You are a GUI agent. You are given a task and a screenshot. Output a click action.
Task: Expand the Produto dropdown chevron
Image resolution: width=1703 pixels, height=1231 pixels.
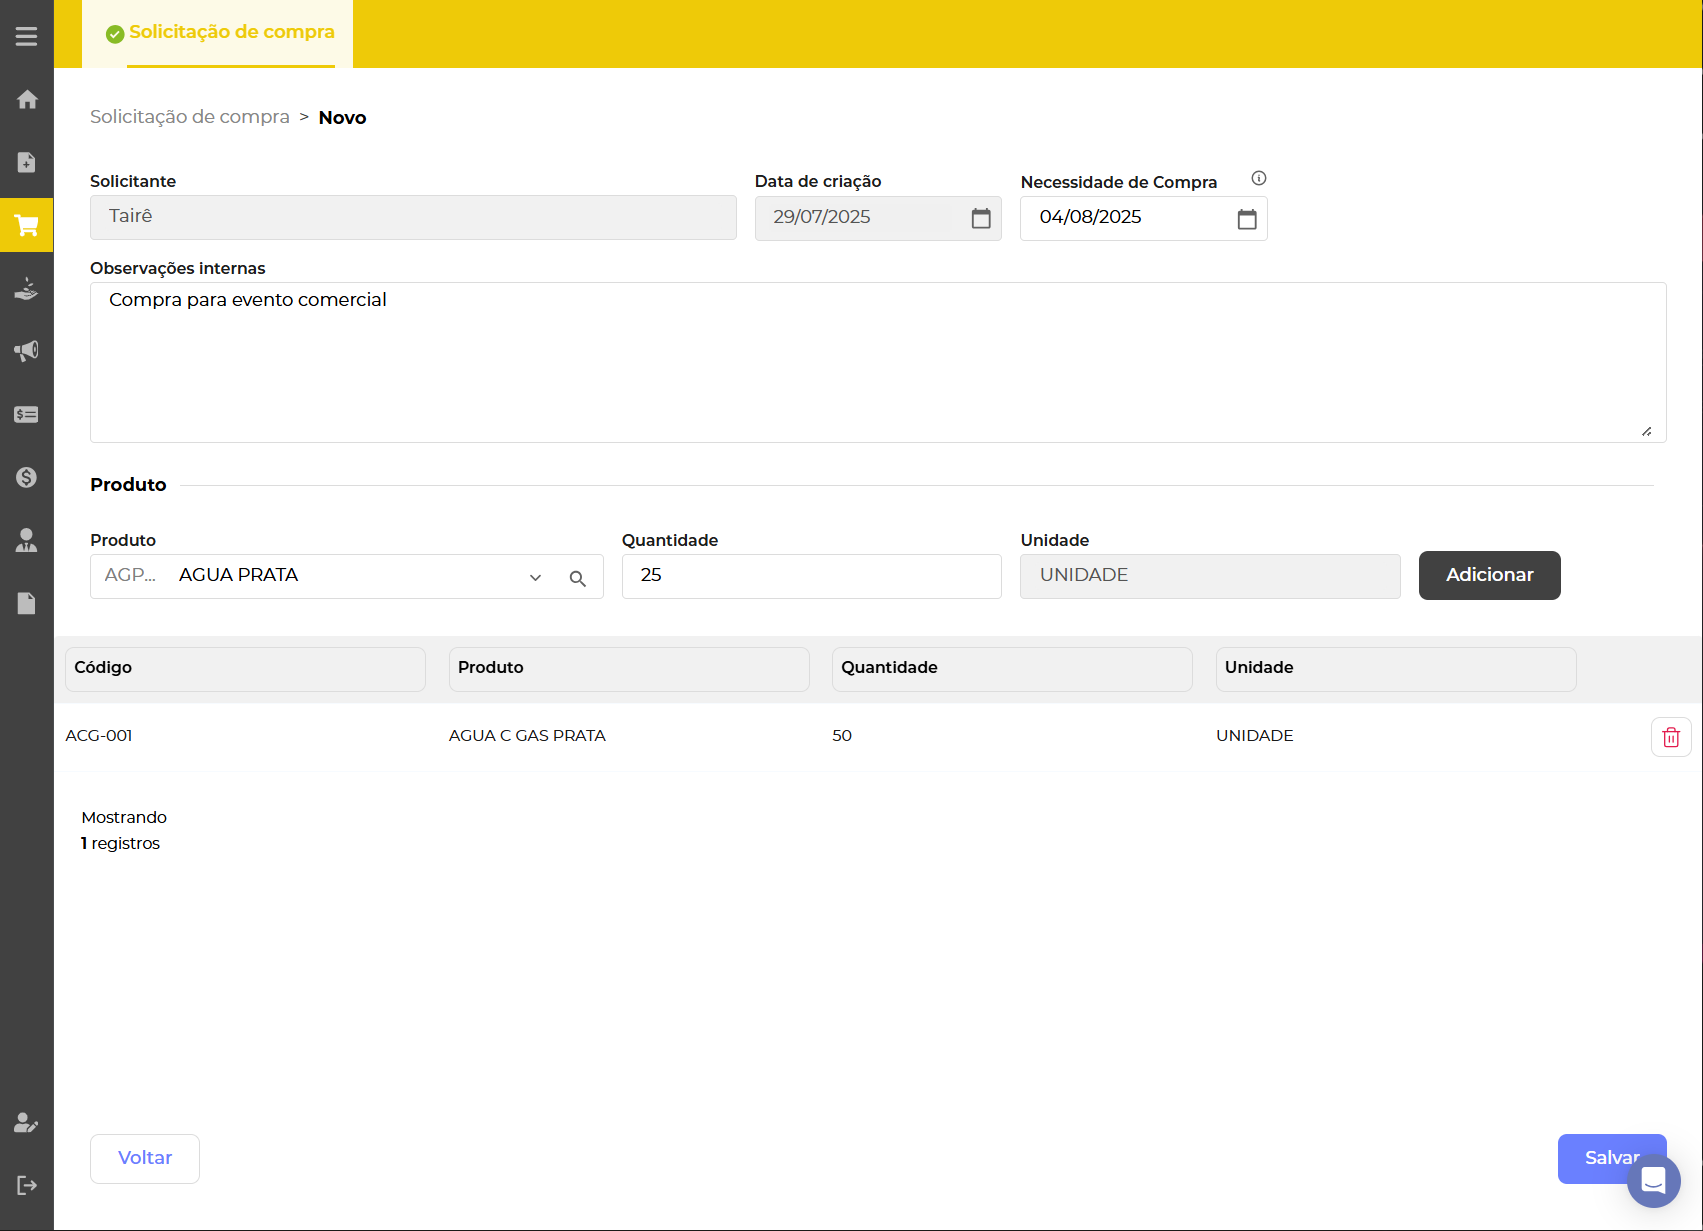point(536,578)
